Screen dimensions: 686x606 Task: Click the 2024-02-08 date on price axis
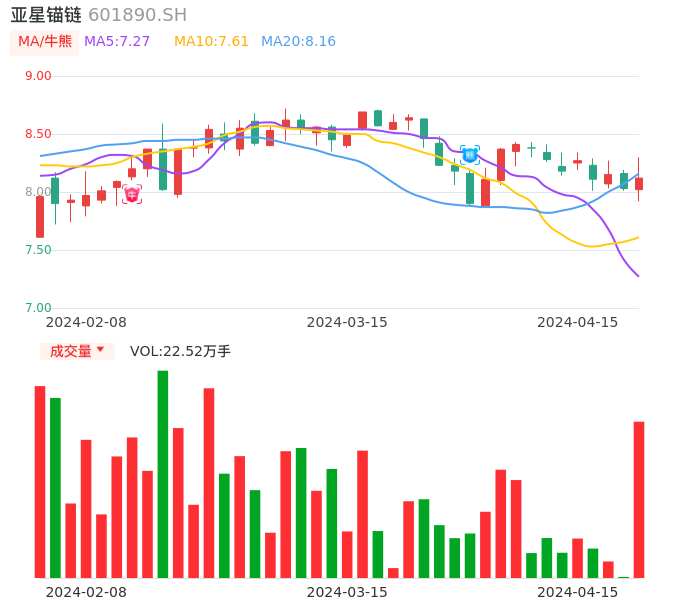86,322
